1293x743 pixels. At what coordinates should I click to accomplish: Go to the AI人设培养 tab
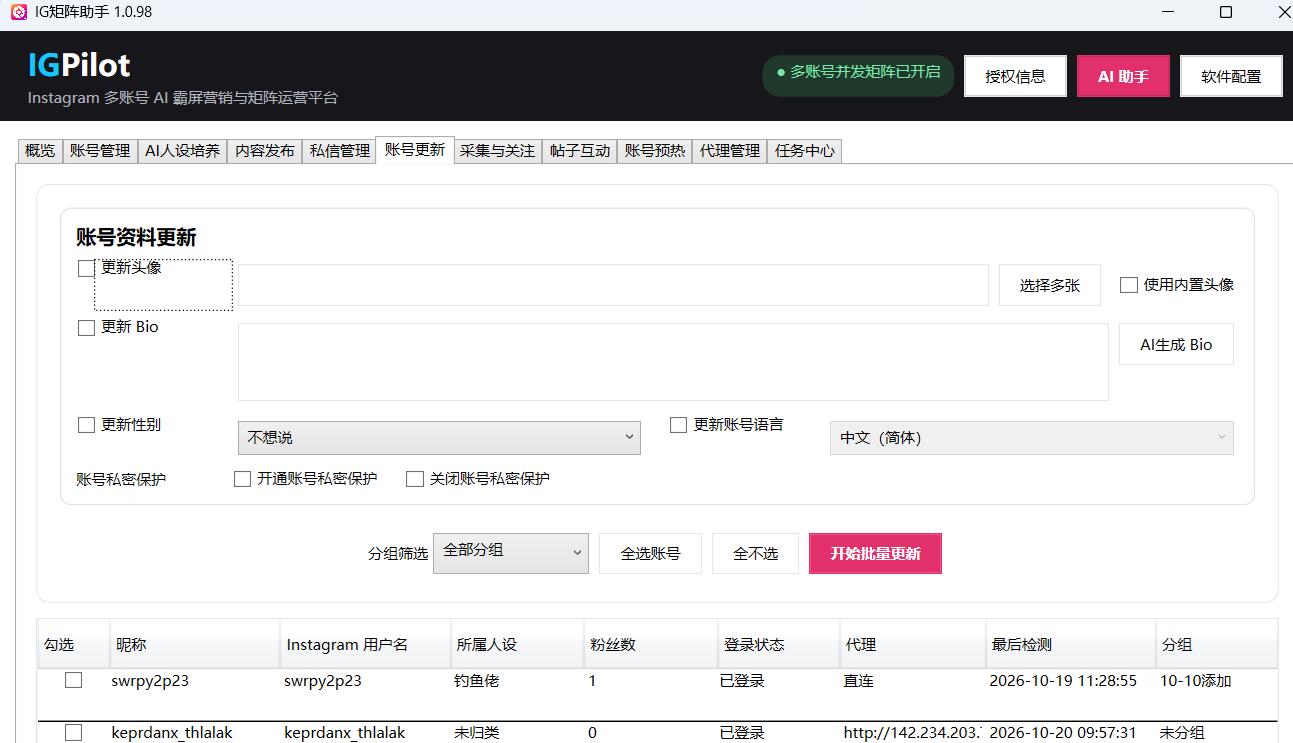[x=182, y=151]
